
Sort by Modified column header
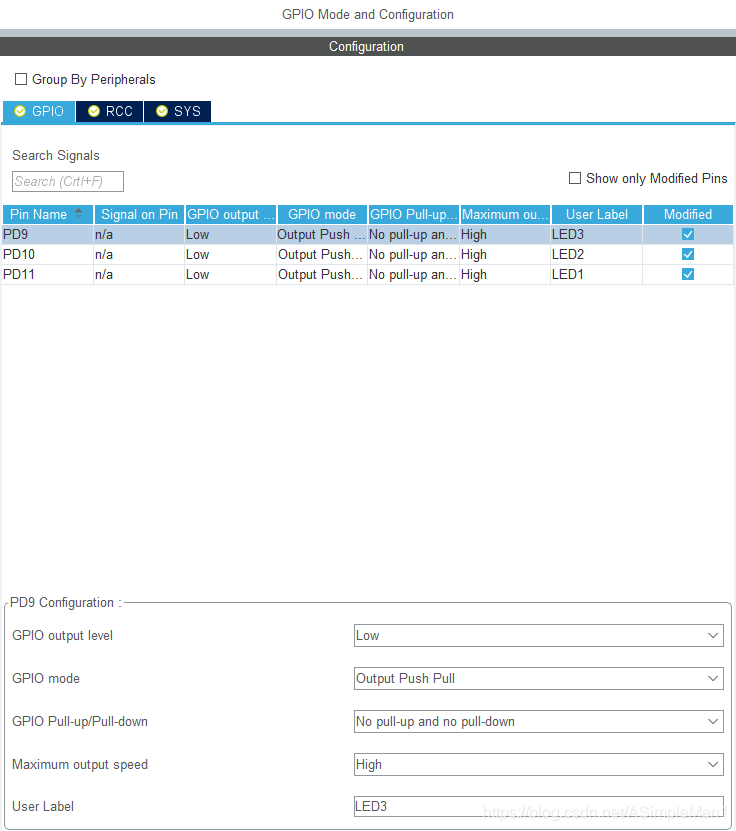pos(688,214)
